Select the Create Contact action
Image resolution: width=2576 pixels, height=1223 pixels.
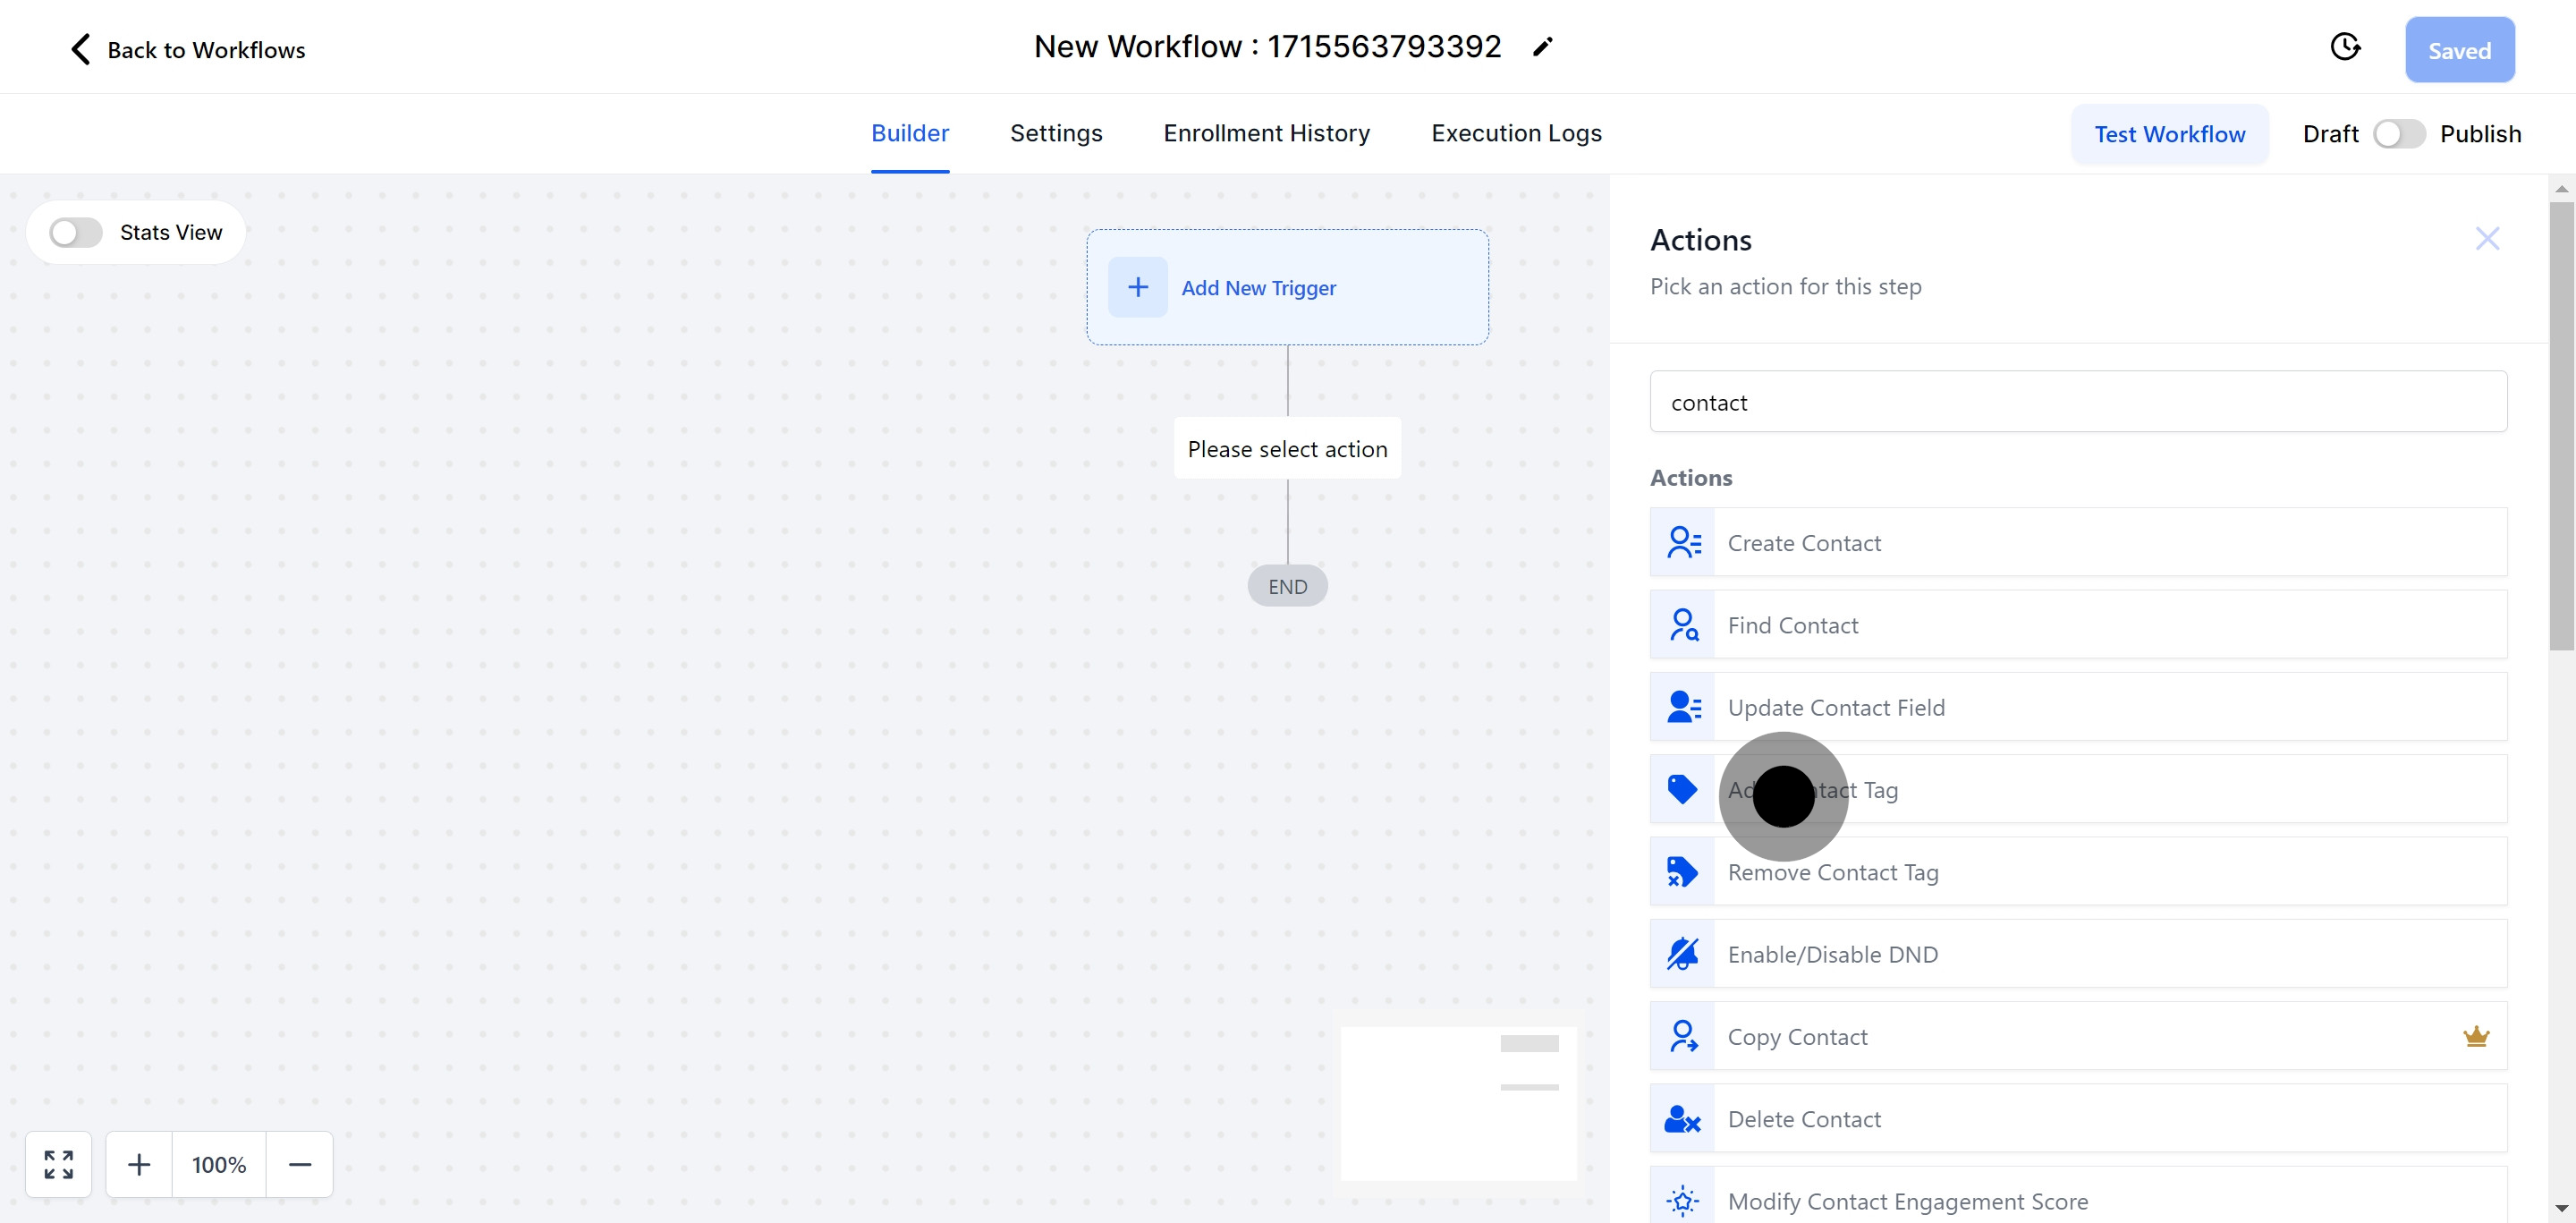coord(2078,543)
